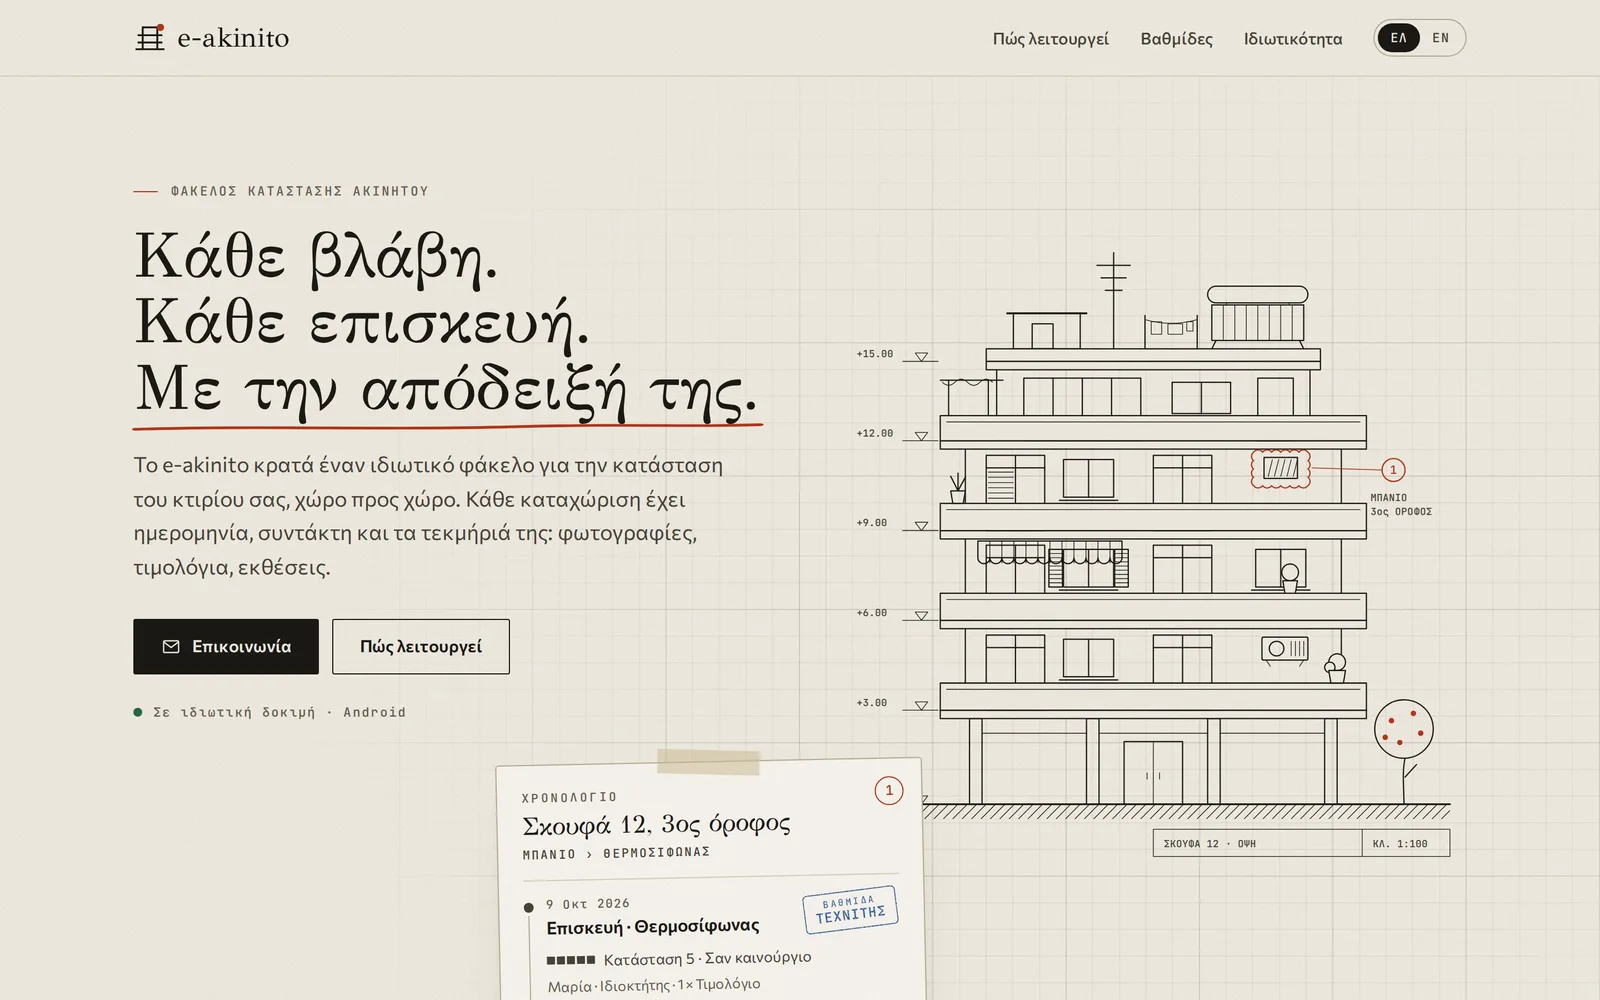Viewport: 1600px width, 1000px height.
Task: Click the +6.00 elevation label
Action: [872, 613]
